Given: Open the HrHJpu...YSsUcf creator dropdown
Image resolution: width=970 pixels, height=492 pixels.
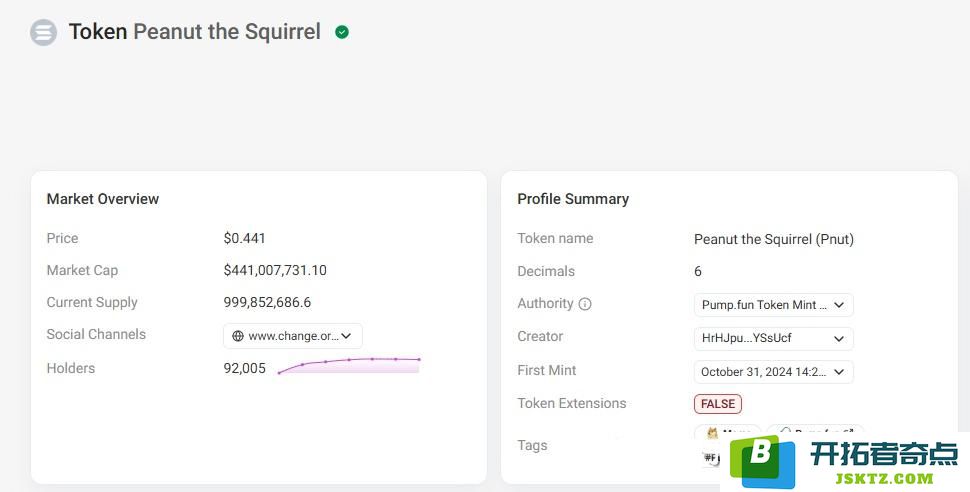Looking at the screenshot, I should (x=773, y=339).
